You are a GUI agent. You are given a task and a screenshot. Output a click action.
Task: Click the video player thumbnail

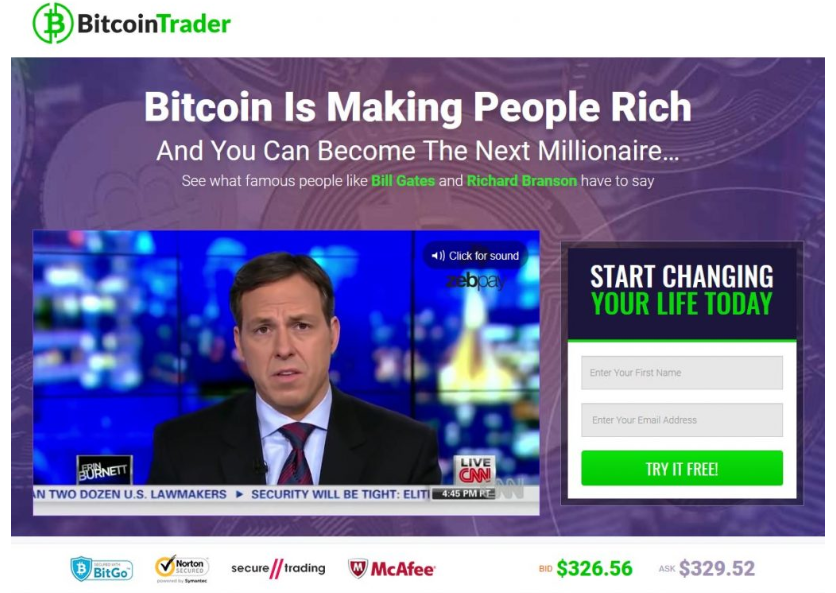coord(286,373)
